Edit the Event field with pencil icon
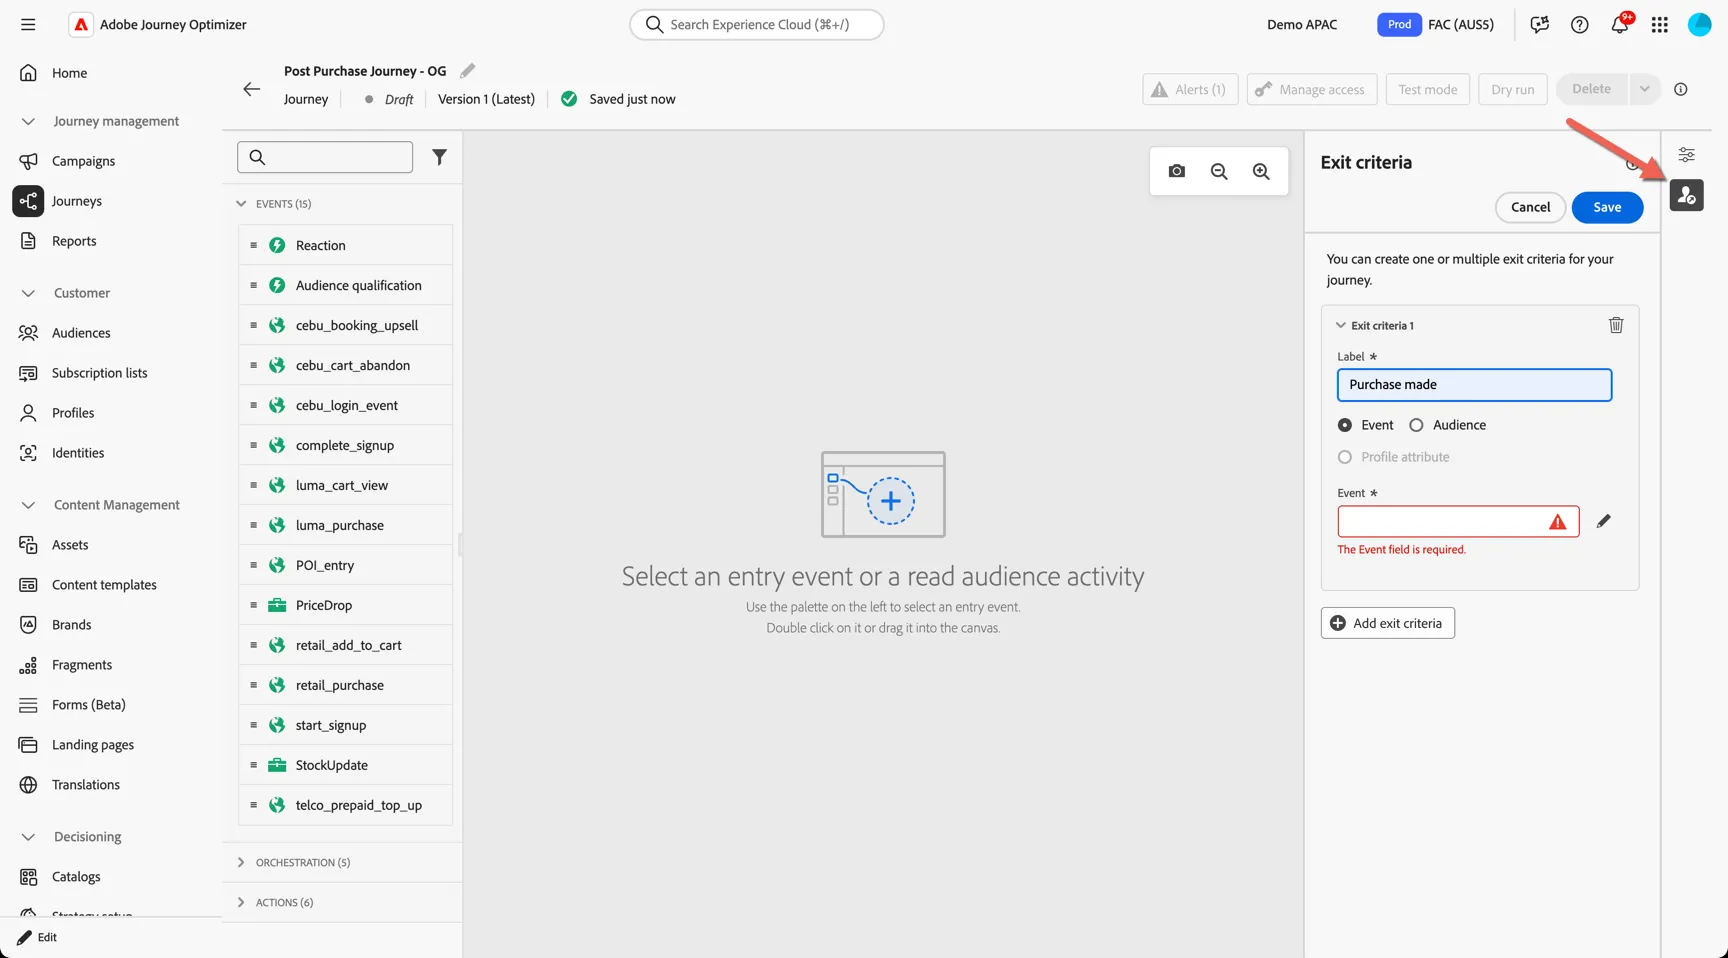This screenshot has height=958, width=1728. tap(1604, 521)
